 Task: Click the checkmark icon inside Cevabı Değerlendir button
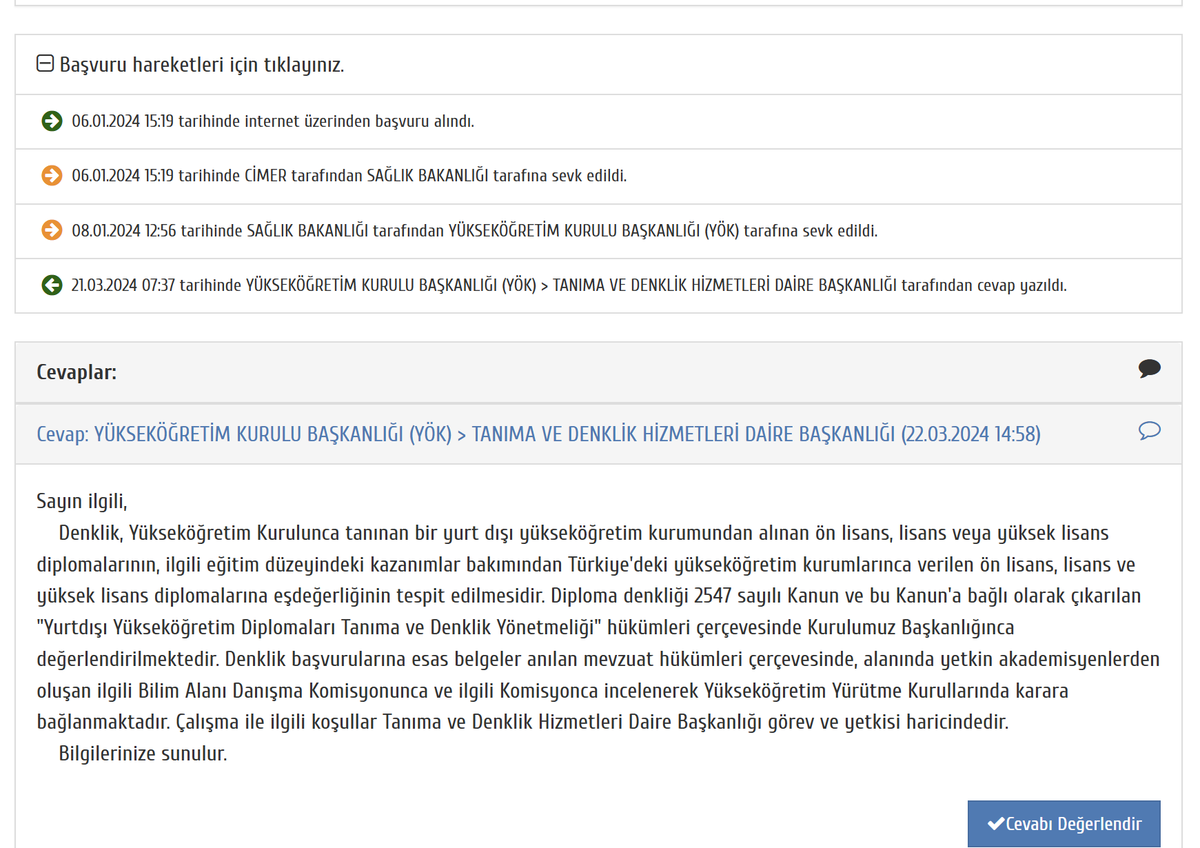click(994, 823)
